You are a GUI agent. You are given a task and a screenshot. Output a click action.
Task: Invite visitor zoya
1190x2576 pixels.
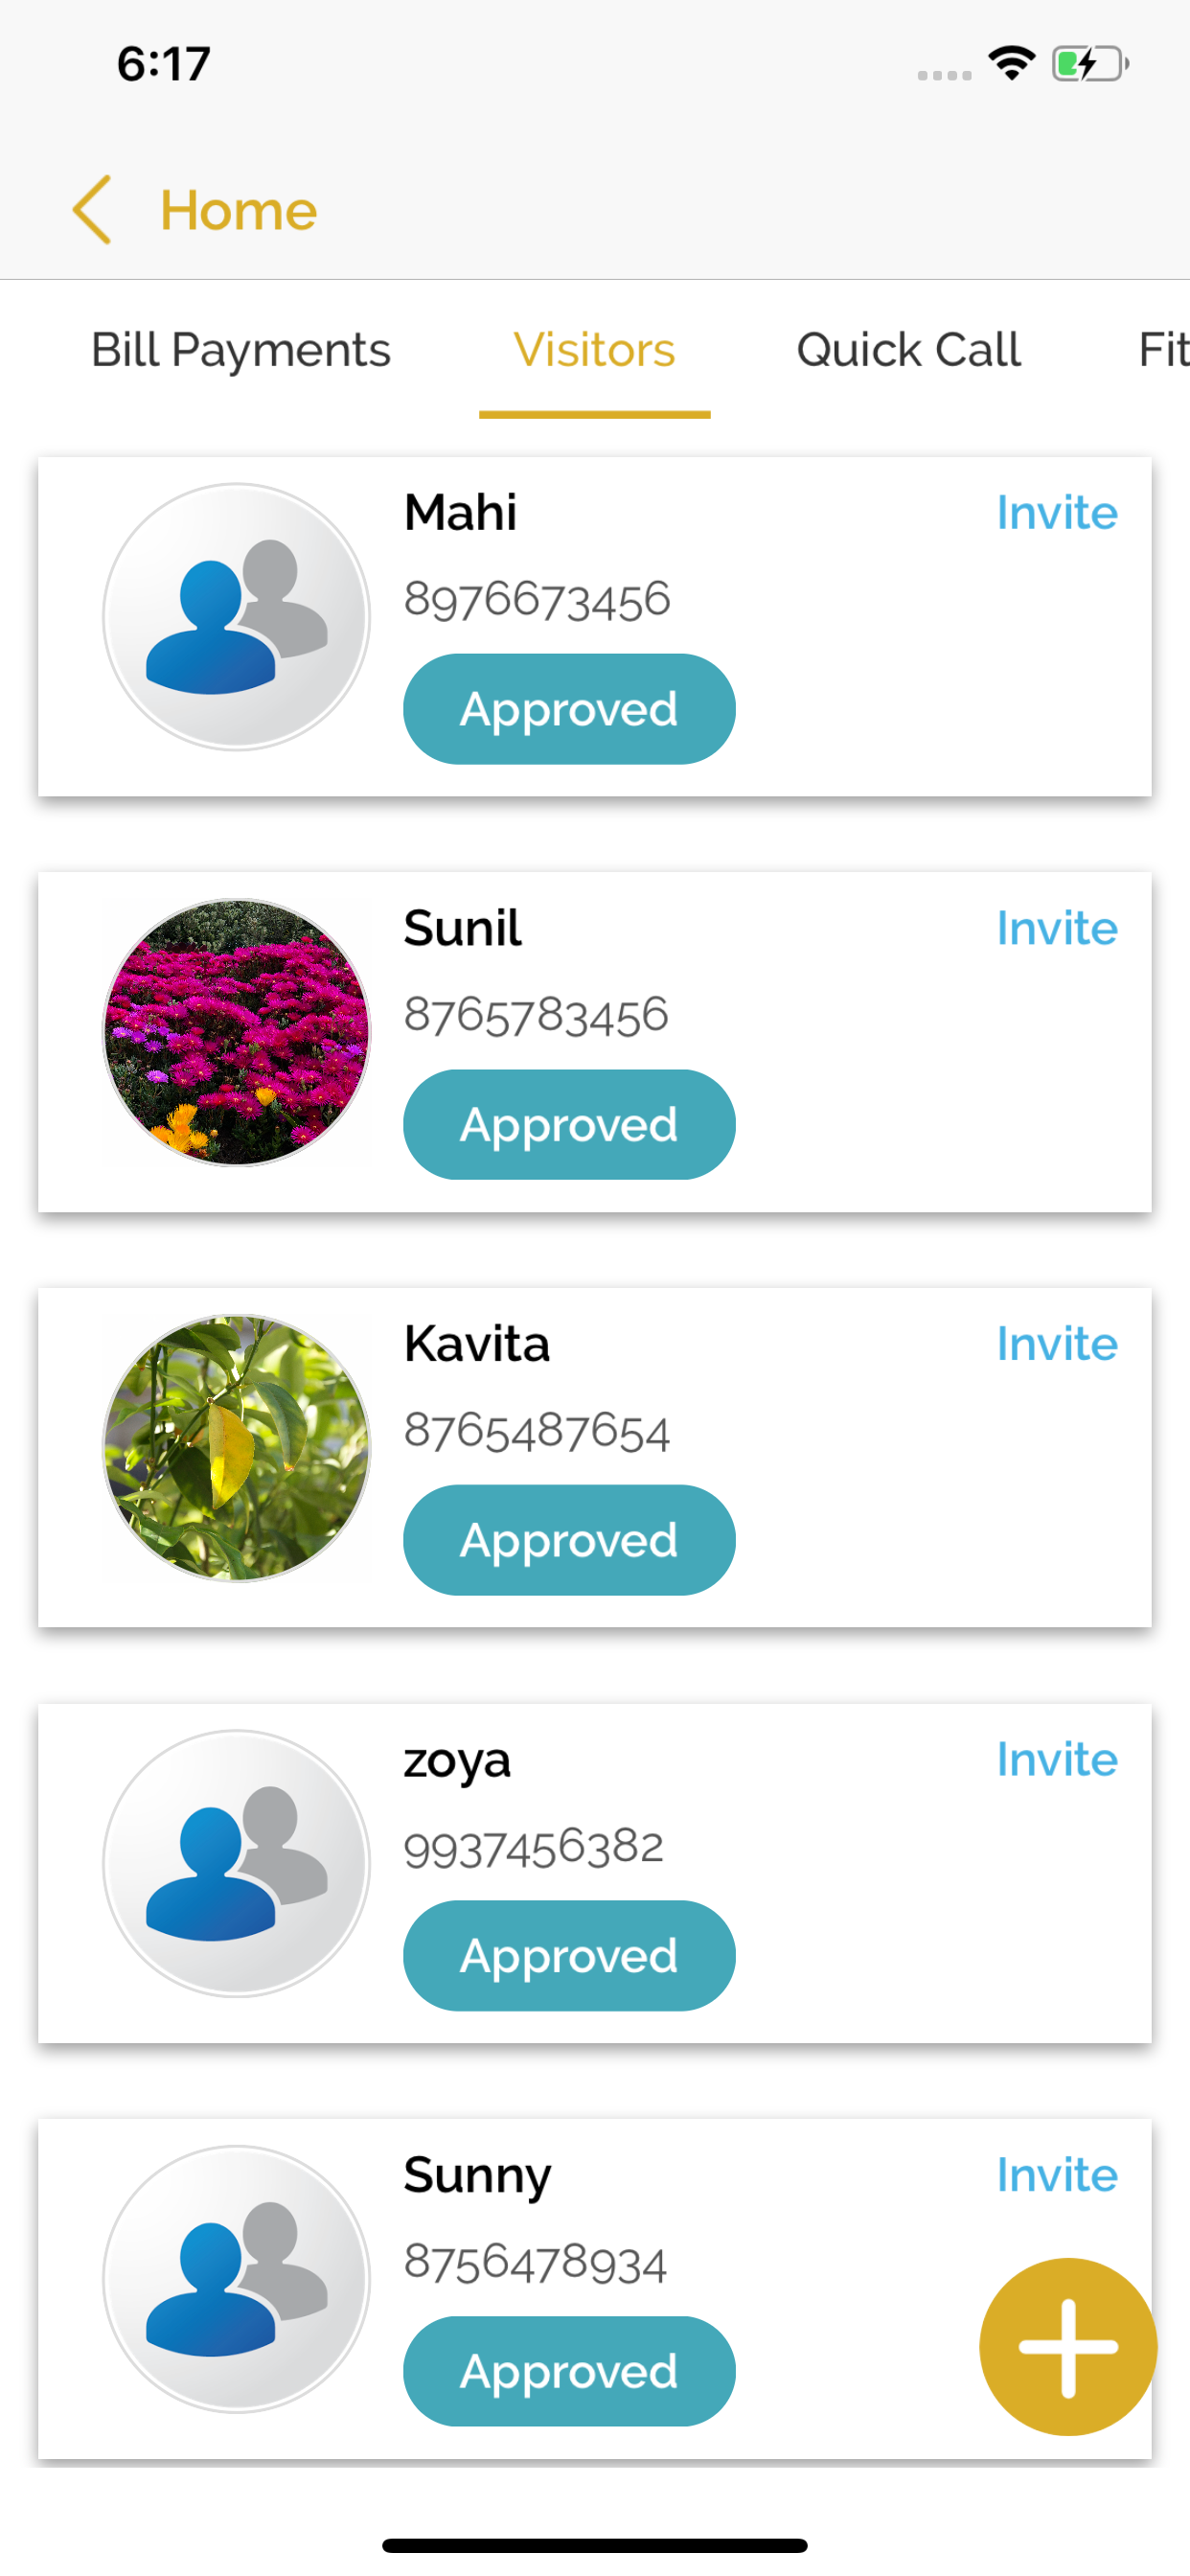click(1057, 1760)
